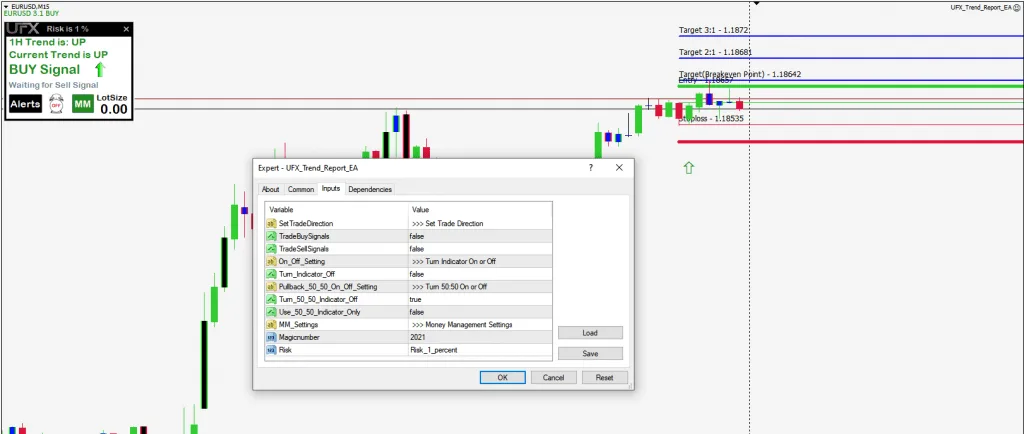This screenshot has height=434, width=1024.
Task: Click the green MM money management button
Action: (x=82, y=104)
